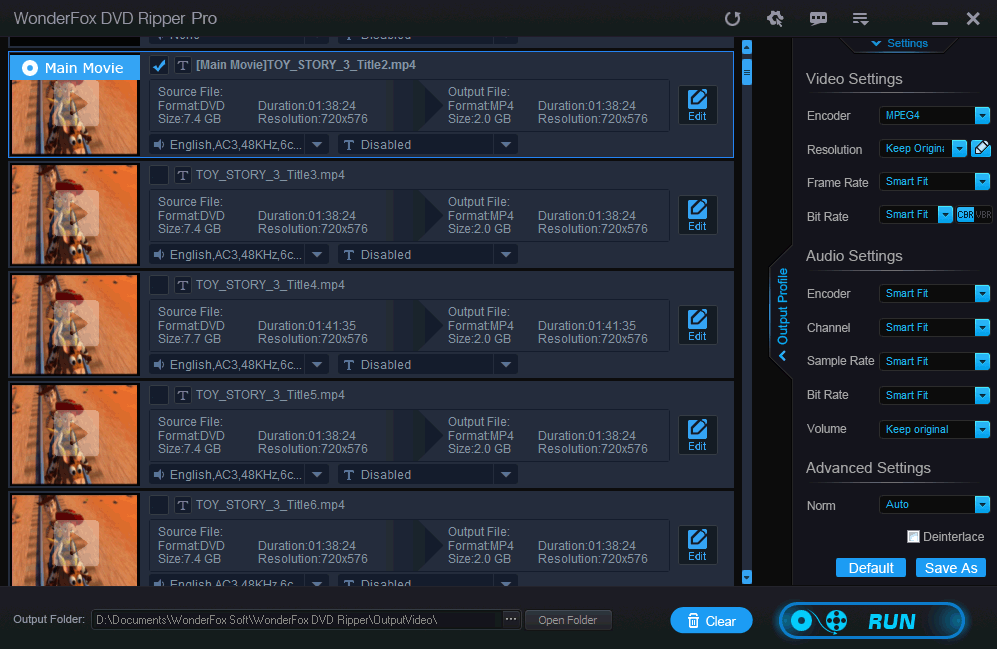The width and height of the screenshot is (997, 649).
Task: Click rename T icon for Title6.mp4
Action: (183, 505)
